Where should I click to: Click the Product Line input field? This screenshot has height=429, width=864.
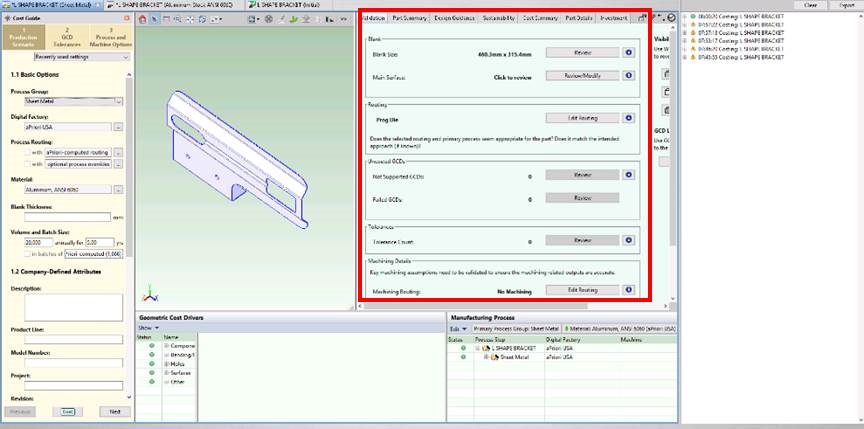pos(73,339)
